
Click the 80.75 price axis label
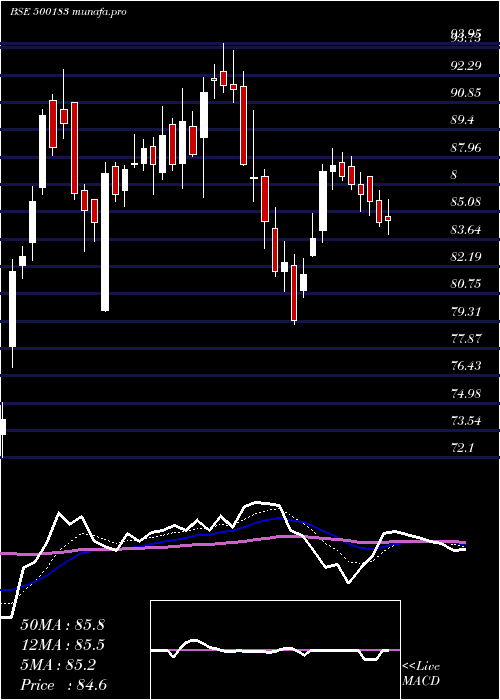pos(466,283)
